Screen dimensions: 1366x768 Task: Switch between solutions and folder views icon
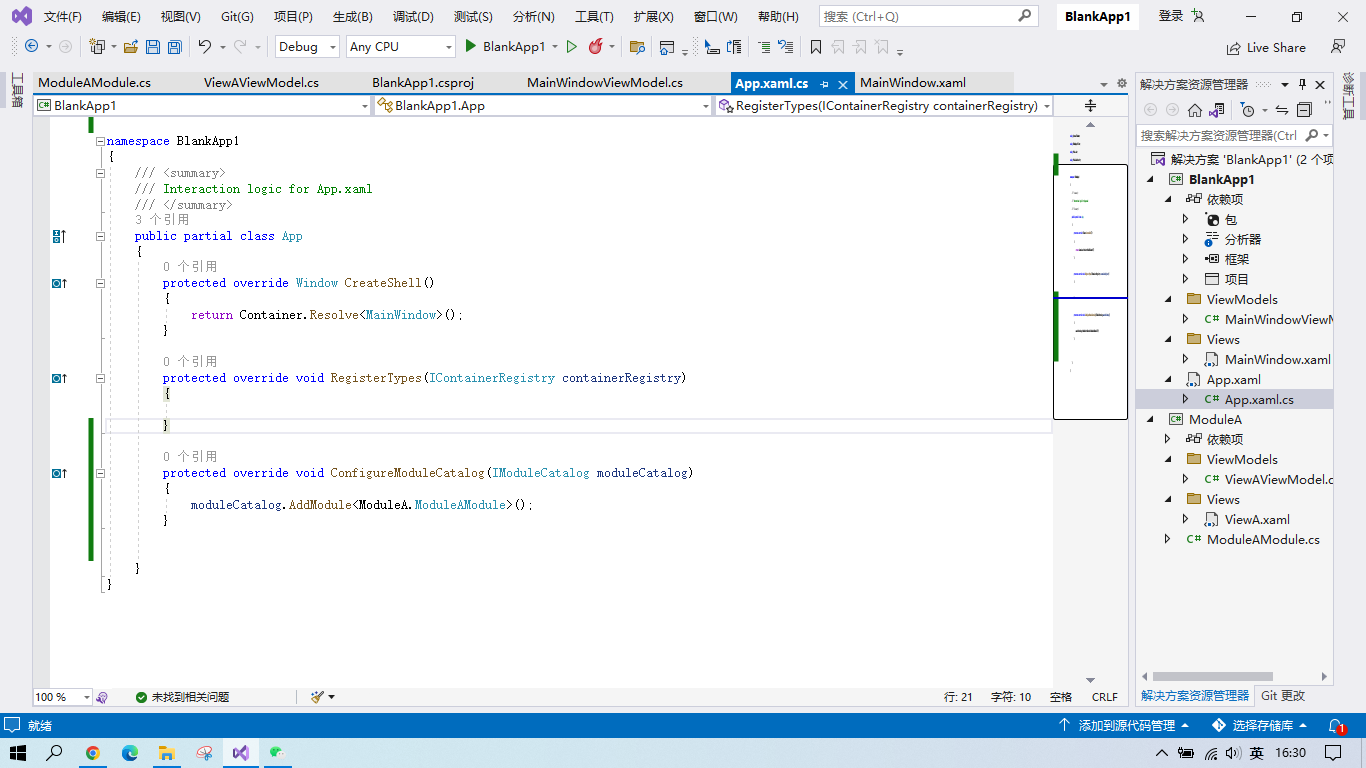pyautogui.click(x=1215, y=110)
